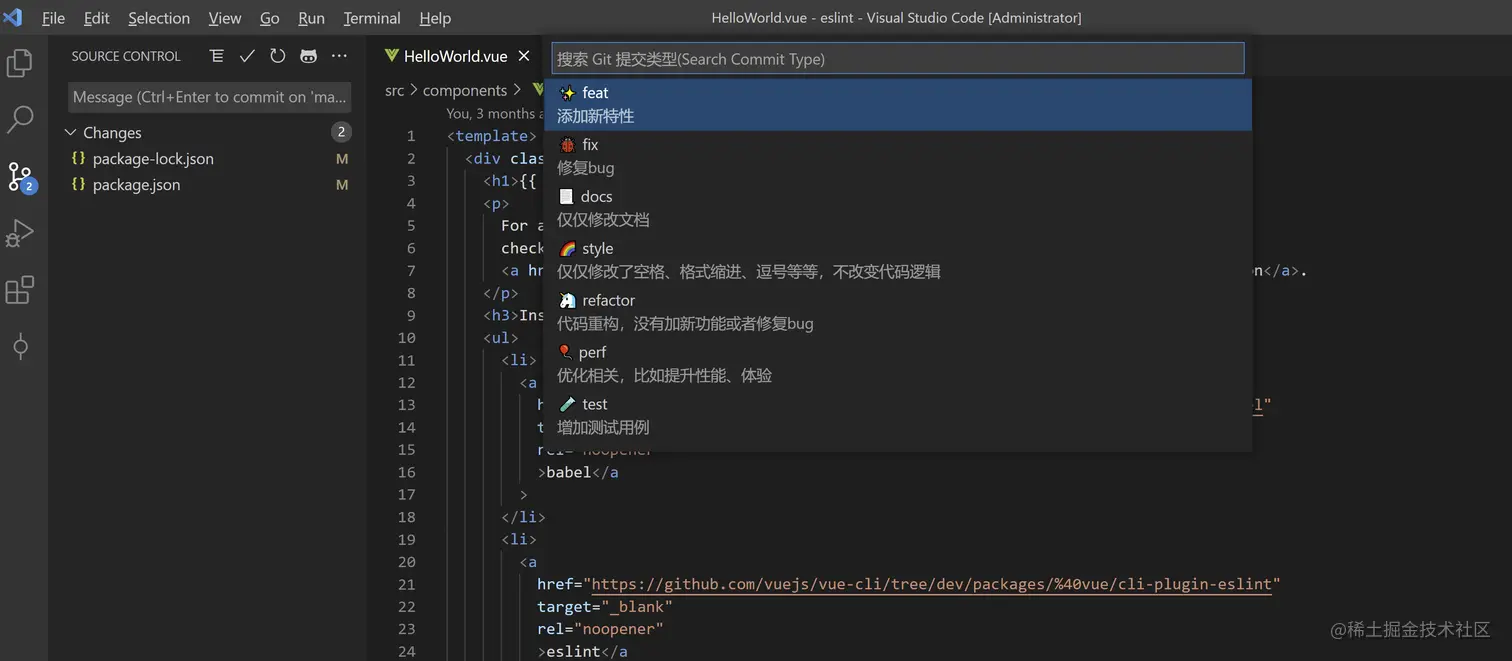
Task: Select the feat commit type
Action: click(x=898, y=105)
